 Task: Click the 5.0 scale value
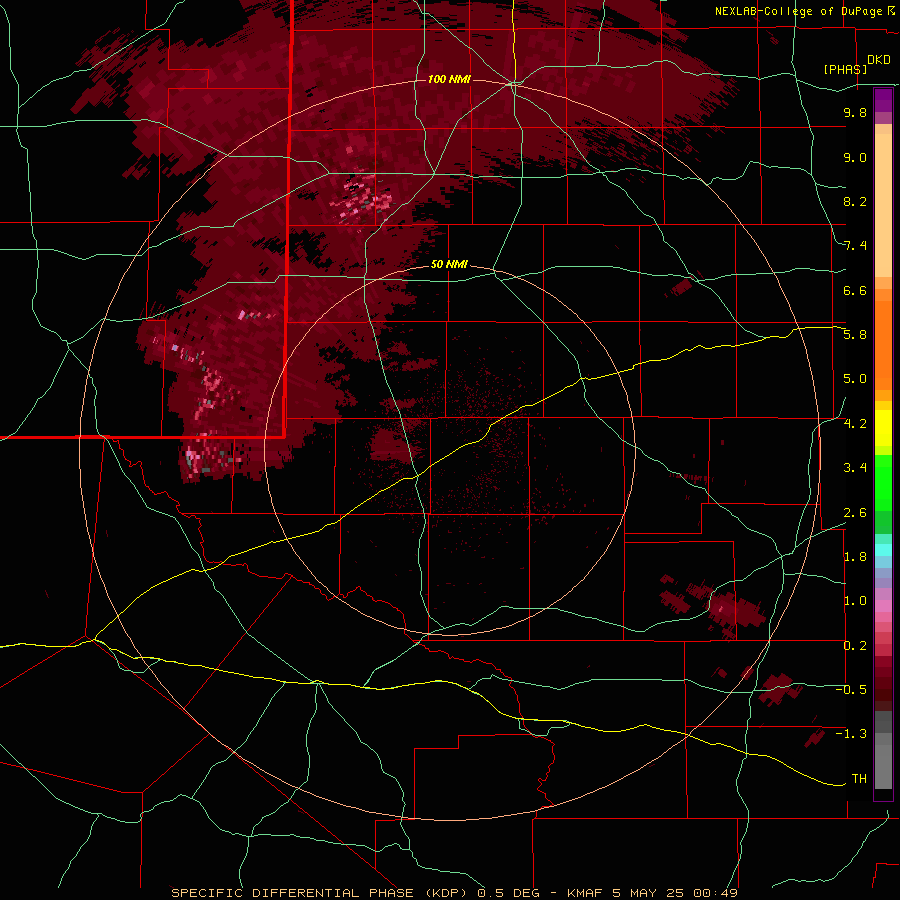tap(855, 379)
